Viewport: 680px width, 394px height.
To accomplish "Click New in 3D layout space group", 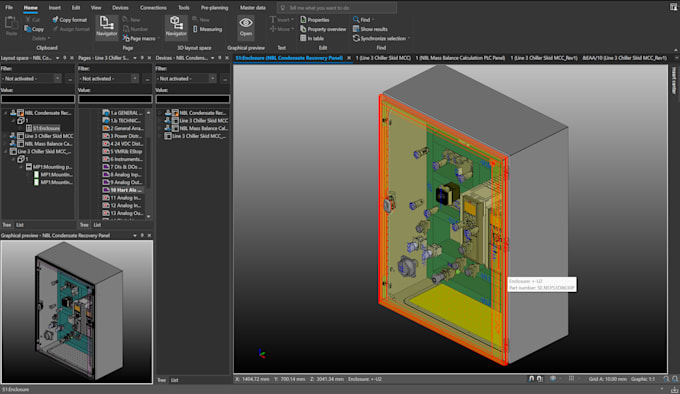I will [x=201, y=20].
